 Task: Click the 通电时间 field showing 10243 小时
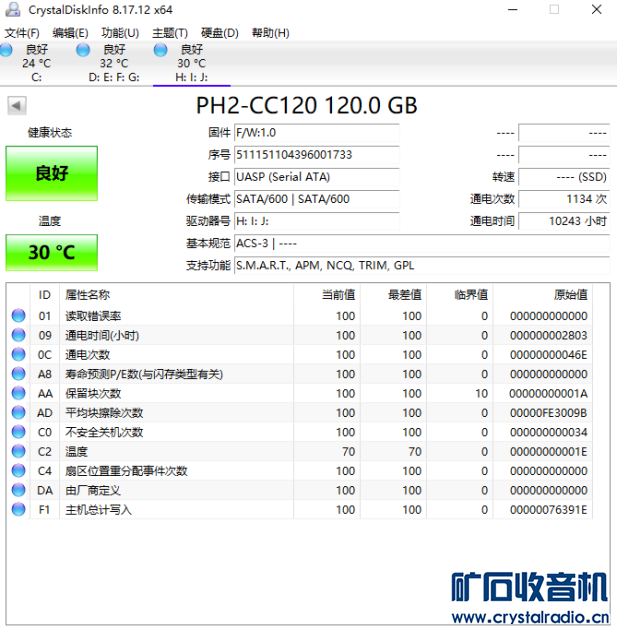point(564,221)
